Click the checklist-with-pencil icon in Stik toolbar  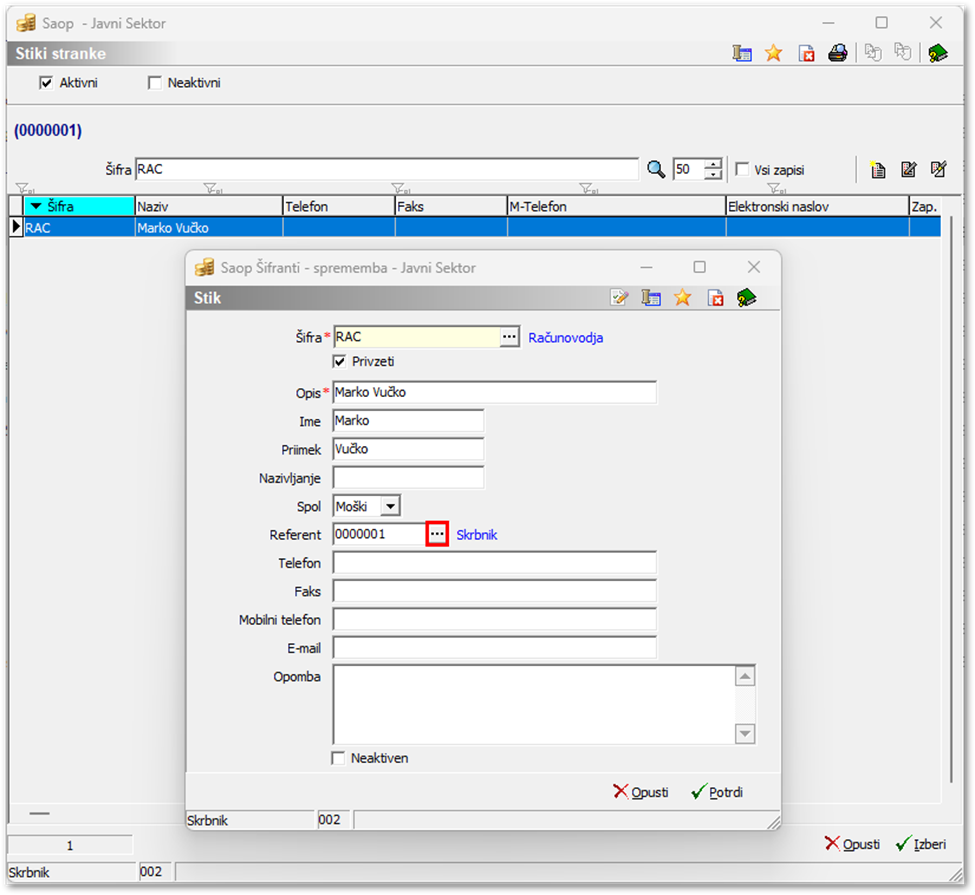619,298
